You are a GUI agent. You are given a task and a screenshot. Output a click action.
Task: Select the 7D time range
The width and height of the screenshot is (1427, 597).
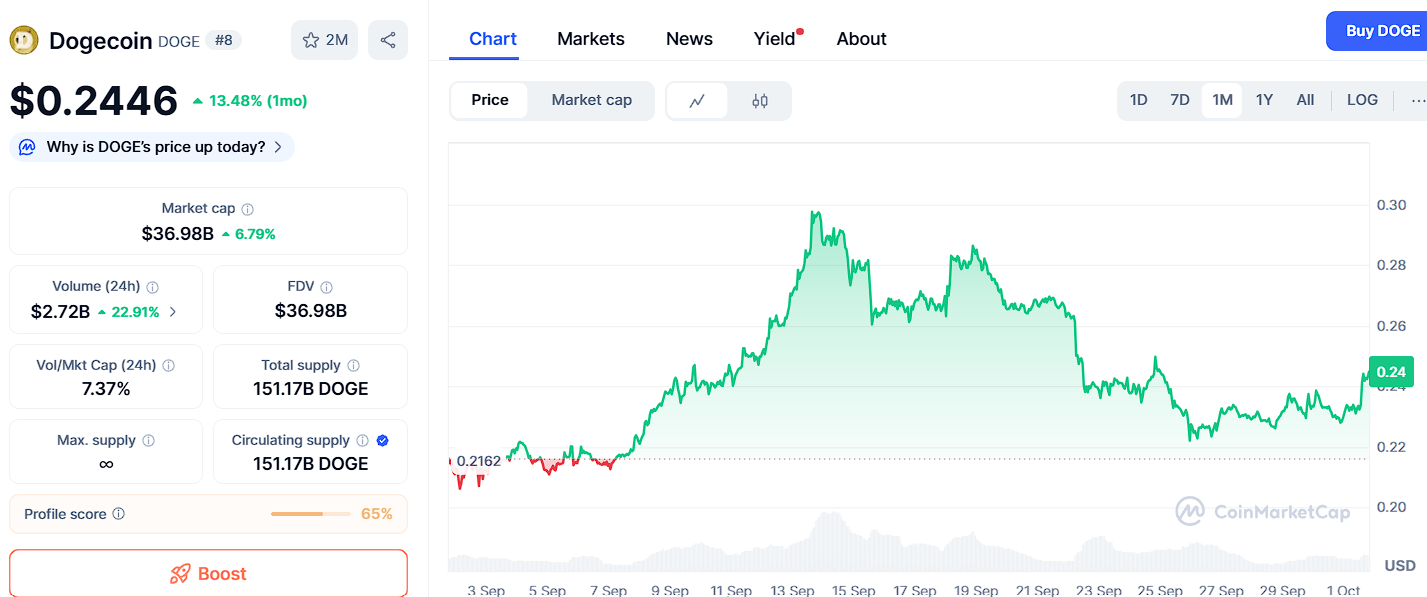pyautogui.click(x=1180, y=100)
